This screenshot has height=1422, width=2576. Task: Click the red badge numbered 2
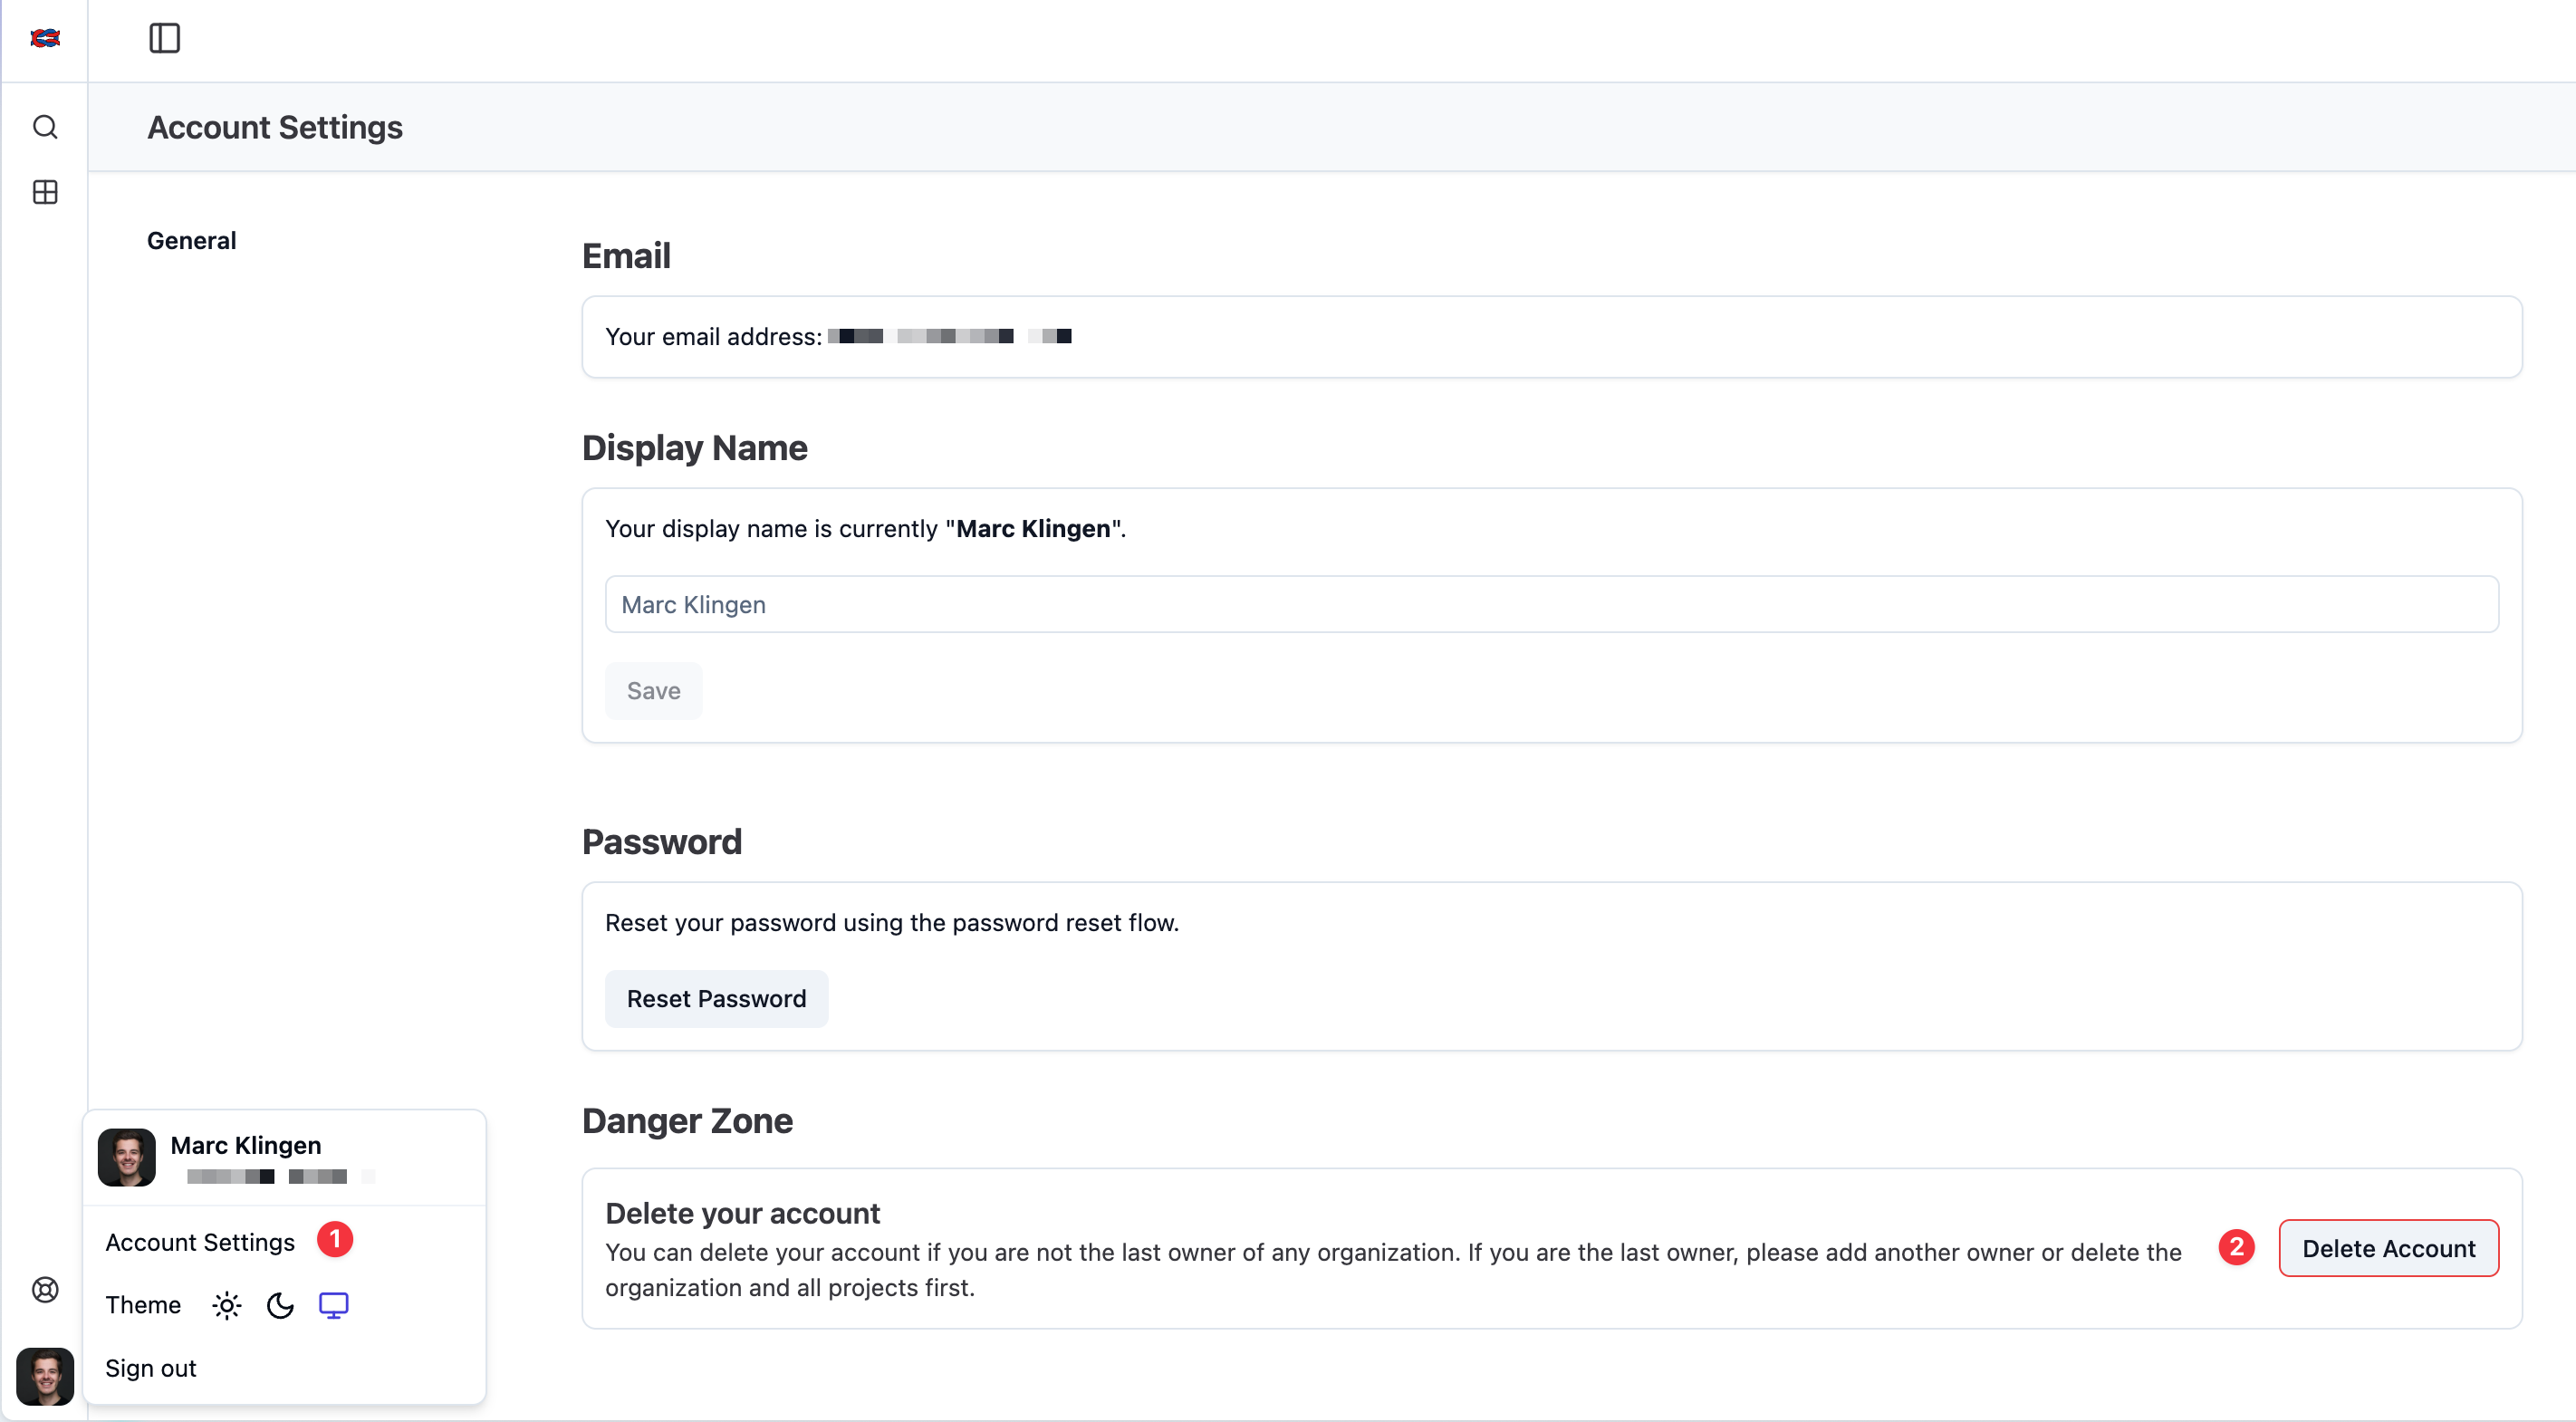2236,1247
